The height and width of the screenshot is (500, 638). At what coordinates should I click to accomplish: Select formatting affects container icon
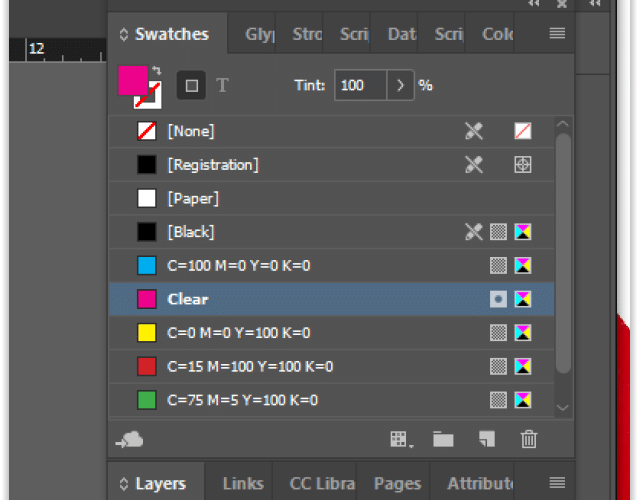click(191, 85)
